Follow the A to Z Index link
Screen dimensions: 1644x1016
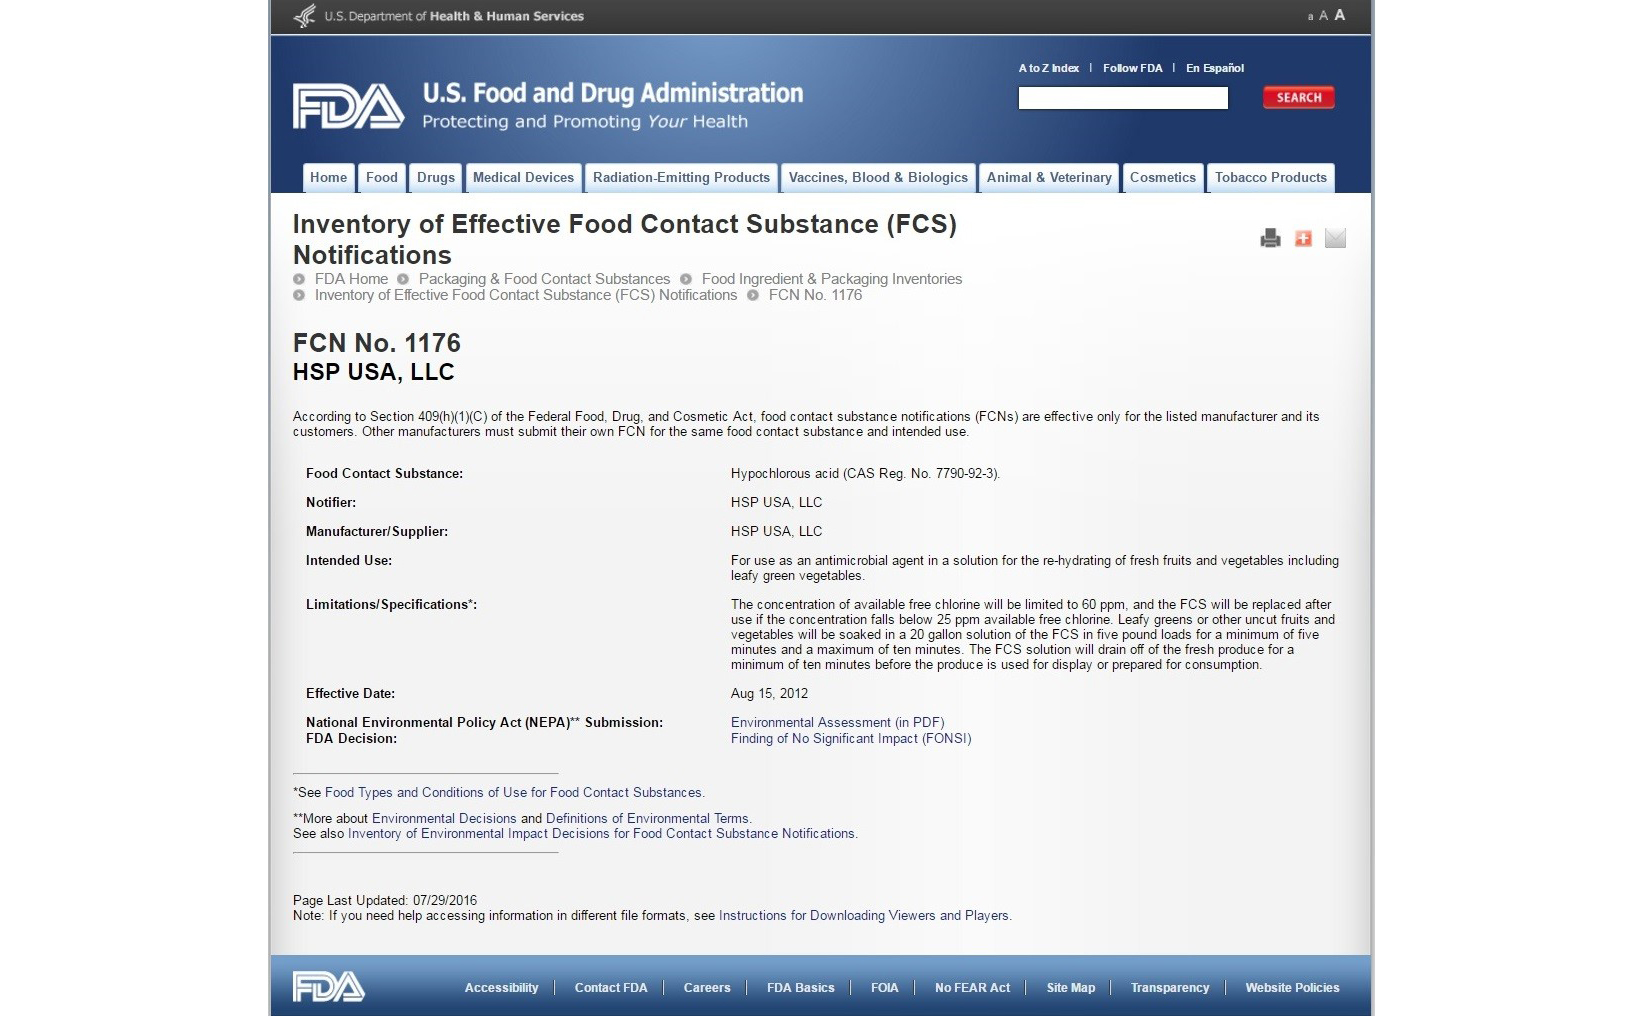click(x=1048, y=68)
